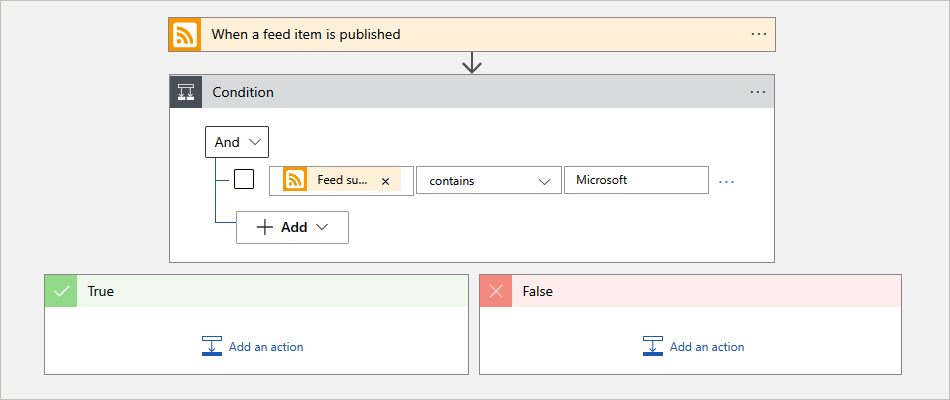The width and height of the screenshot is (950, 400).
Task: Click the Microsoft value input field
Action: point(635,180)
